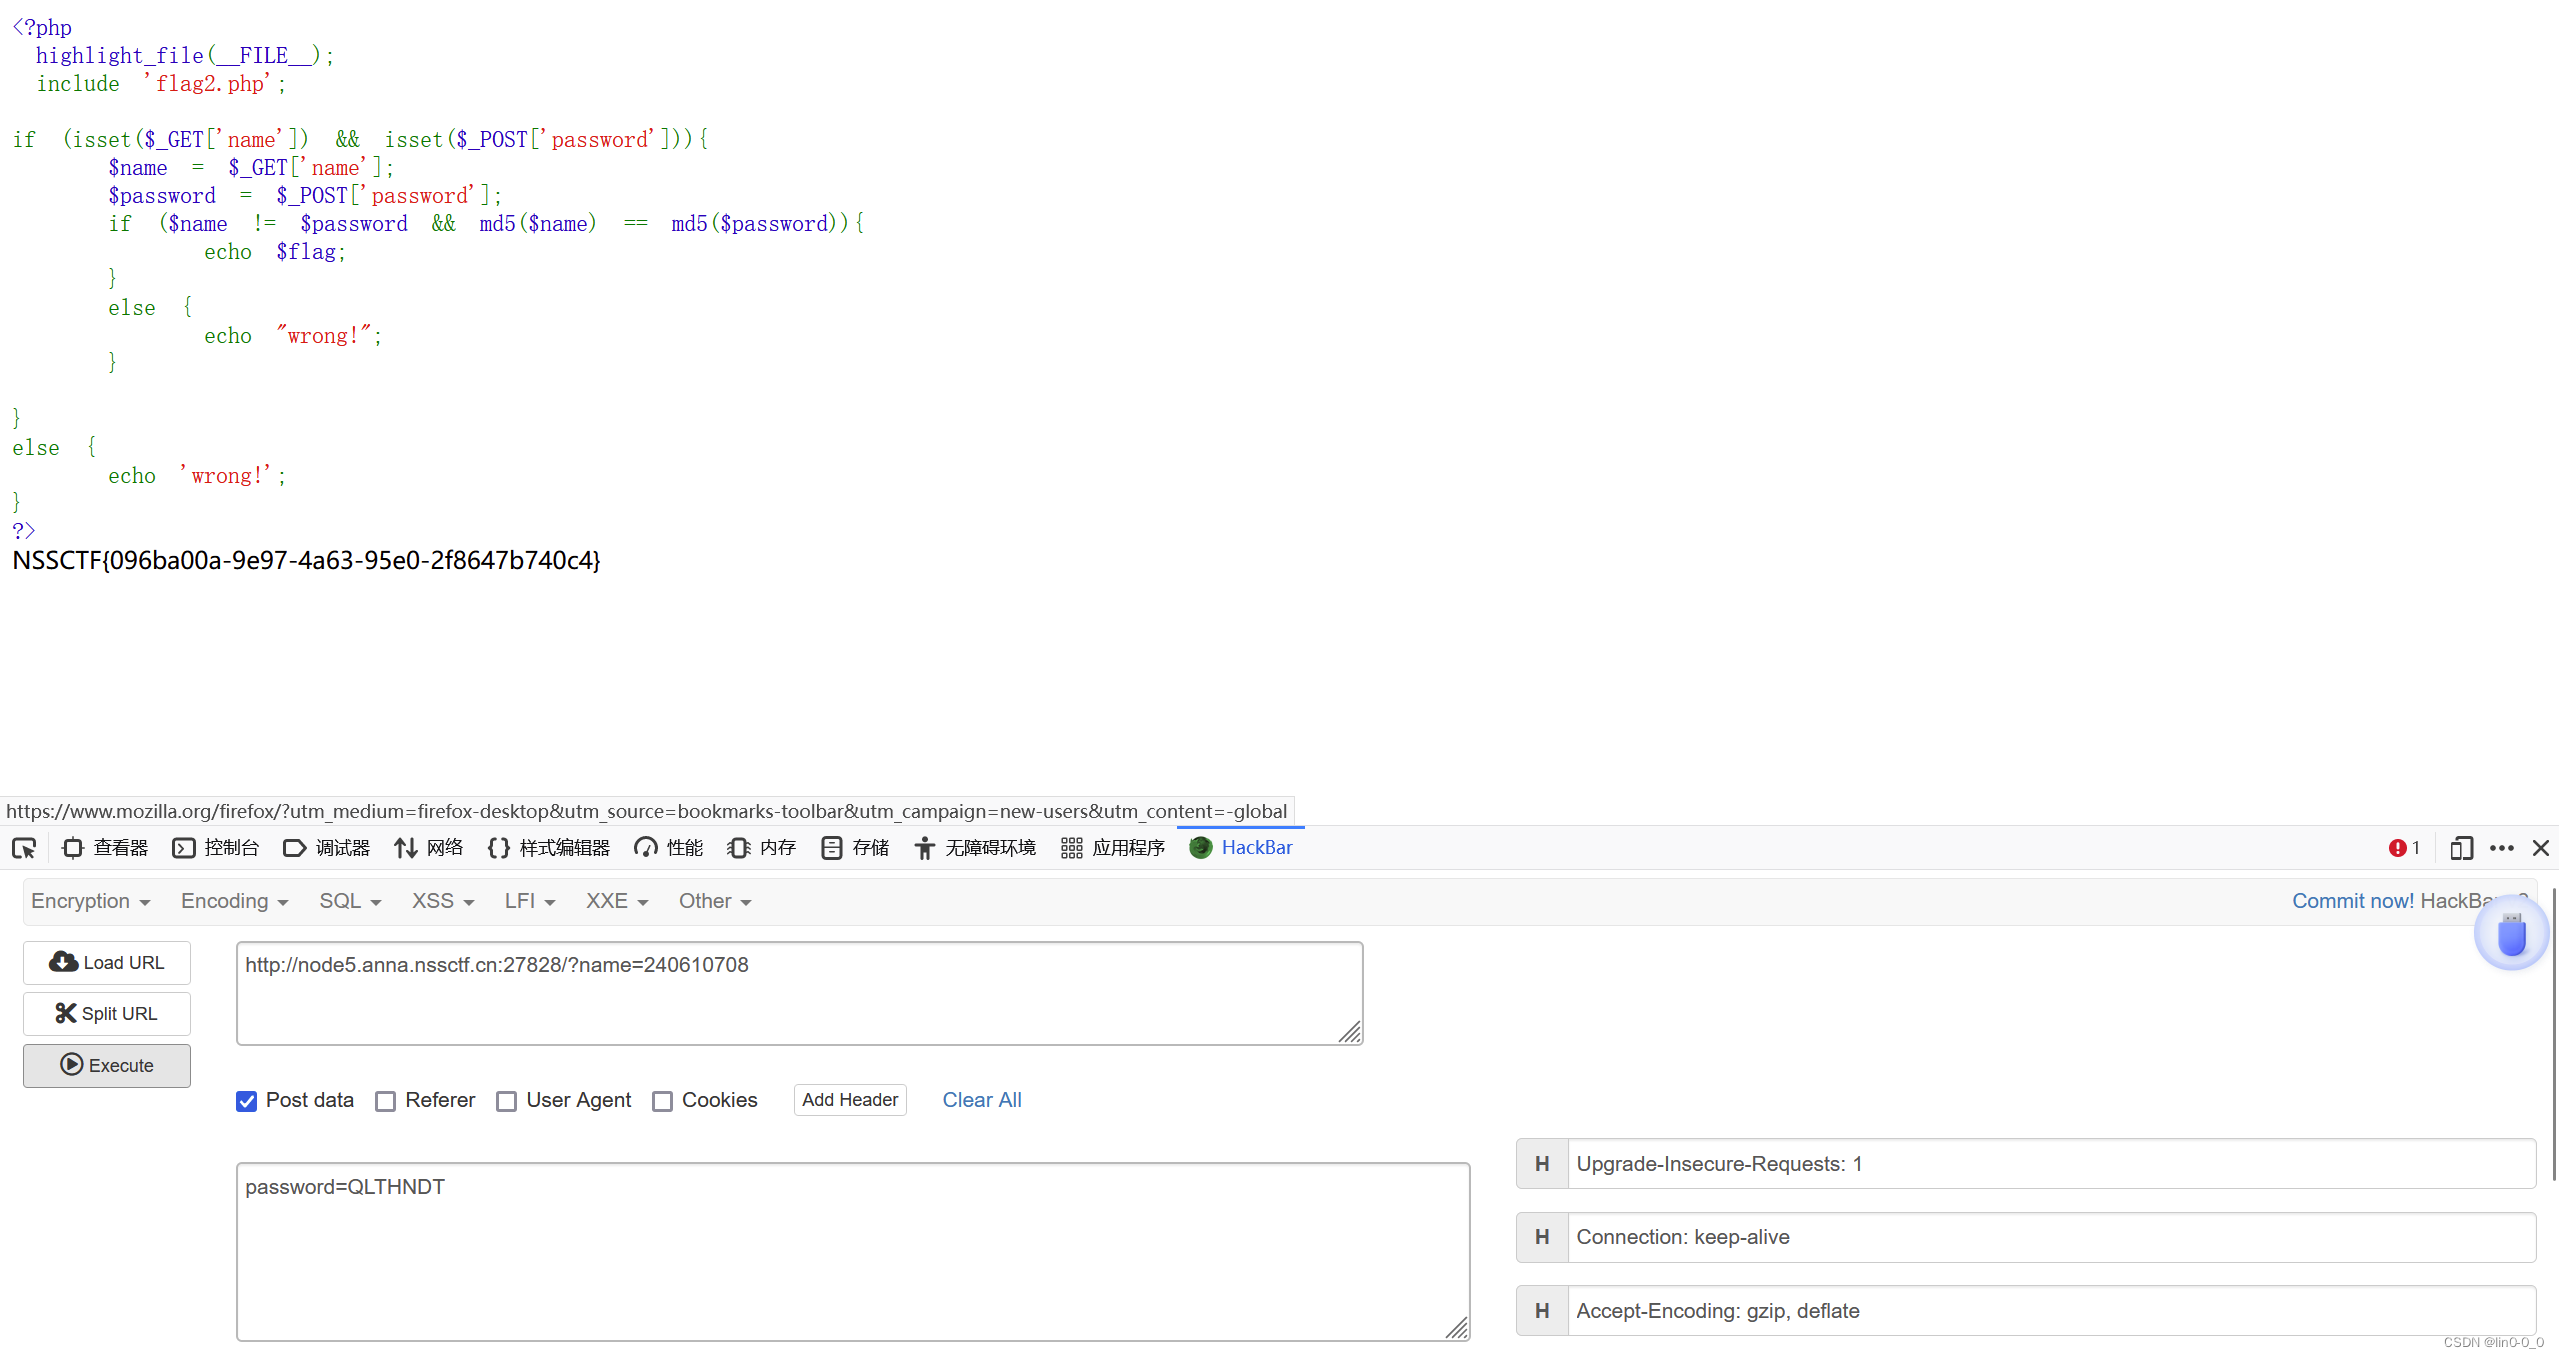Click the red error count badge
This screenshot has height=1358, width=2559.
point(2403,848)
